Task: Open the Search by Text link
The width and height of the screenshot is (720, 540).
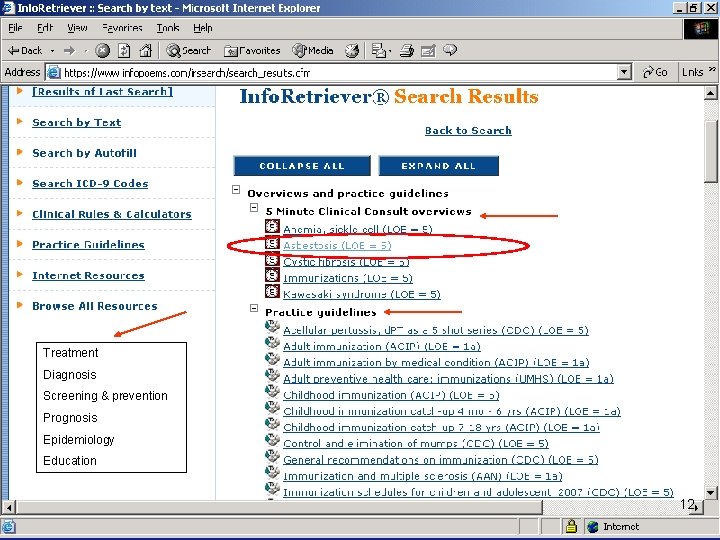Action: coord(77,123)
